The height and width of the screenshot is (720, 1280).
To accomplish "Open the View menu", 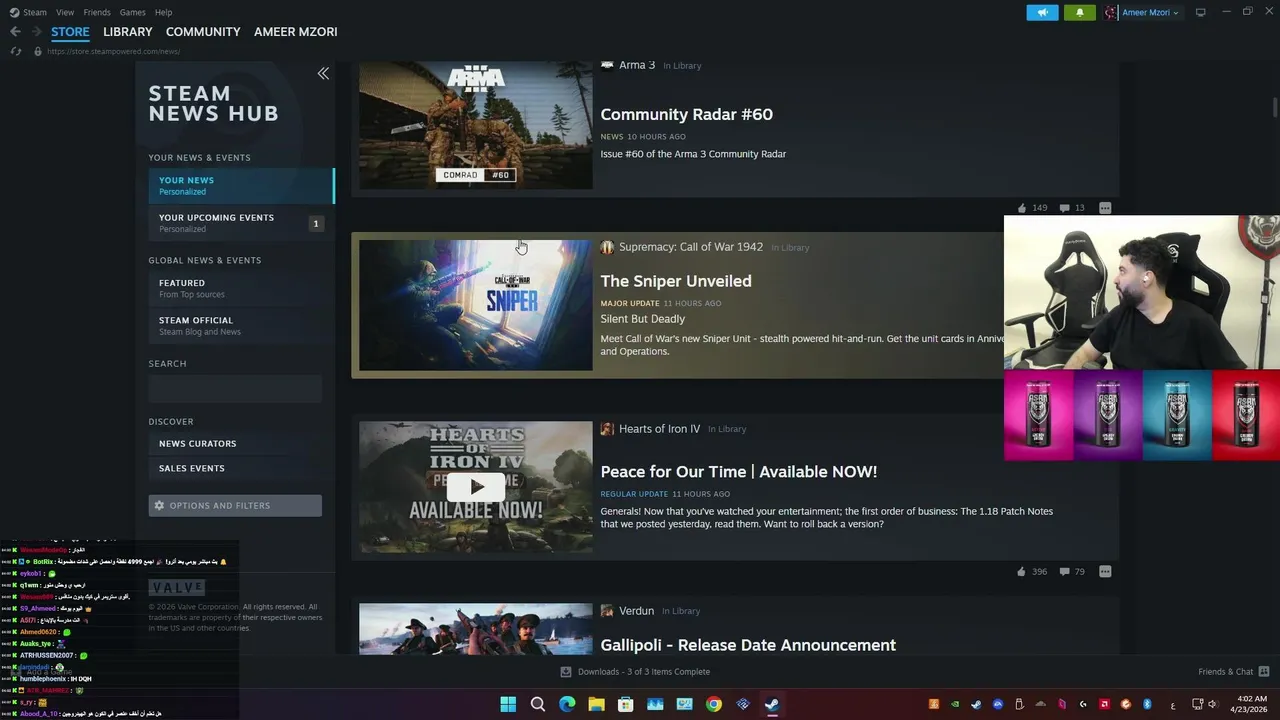I will point(65,12).
